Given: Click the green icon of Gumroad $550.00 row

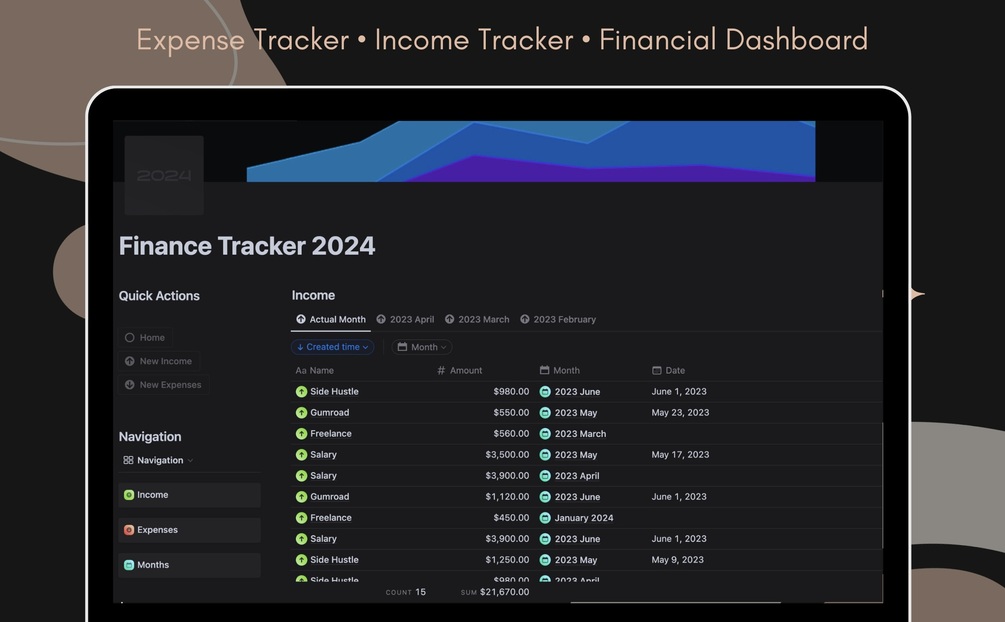Looking at the screenshot, I should pyautogui.click(x=301, y=413).
